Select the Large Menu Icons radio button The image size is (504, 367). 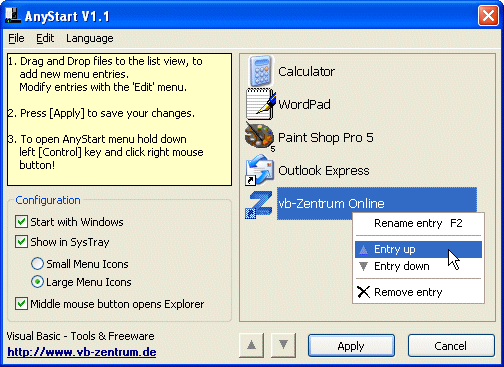coord(37,282)
